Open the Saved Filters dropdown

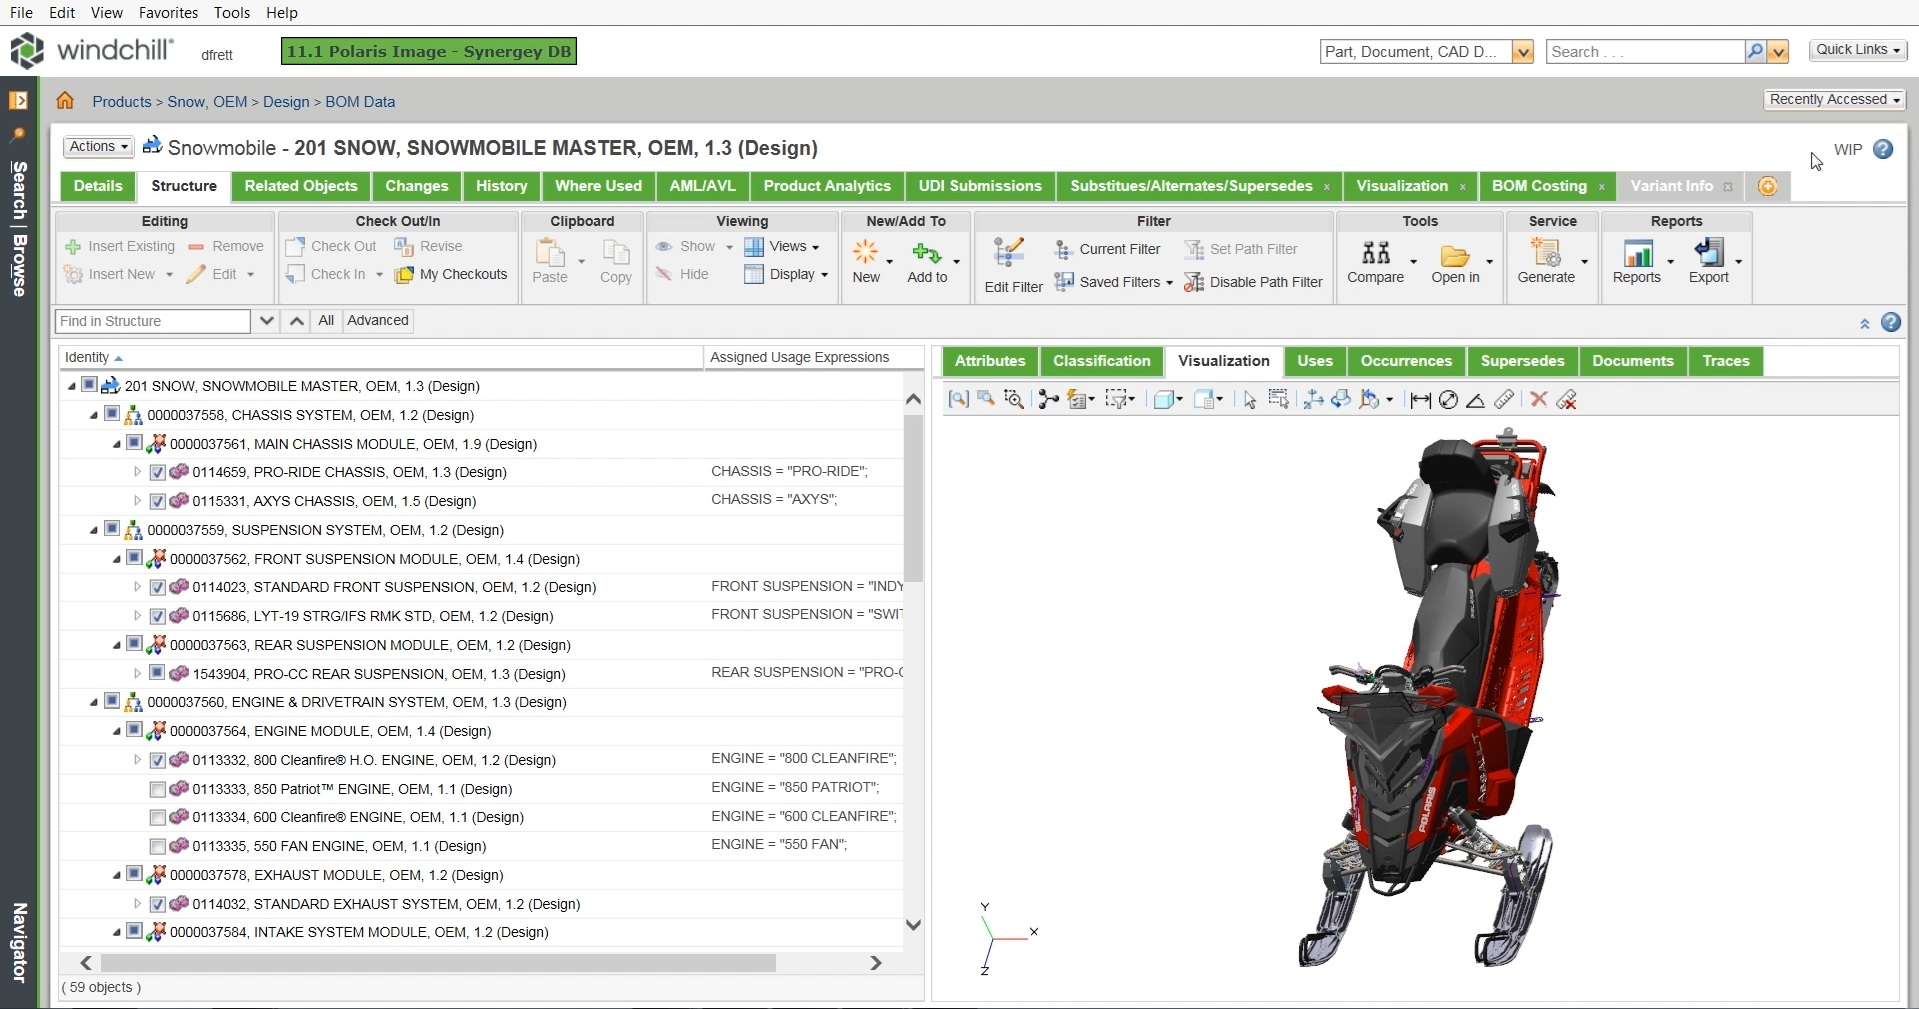1114,282
